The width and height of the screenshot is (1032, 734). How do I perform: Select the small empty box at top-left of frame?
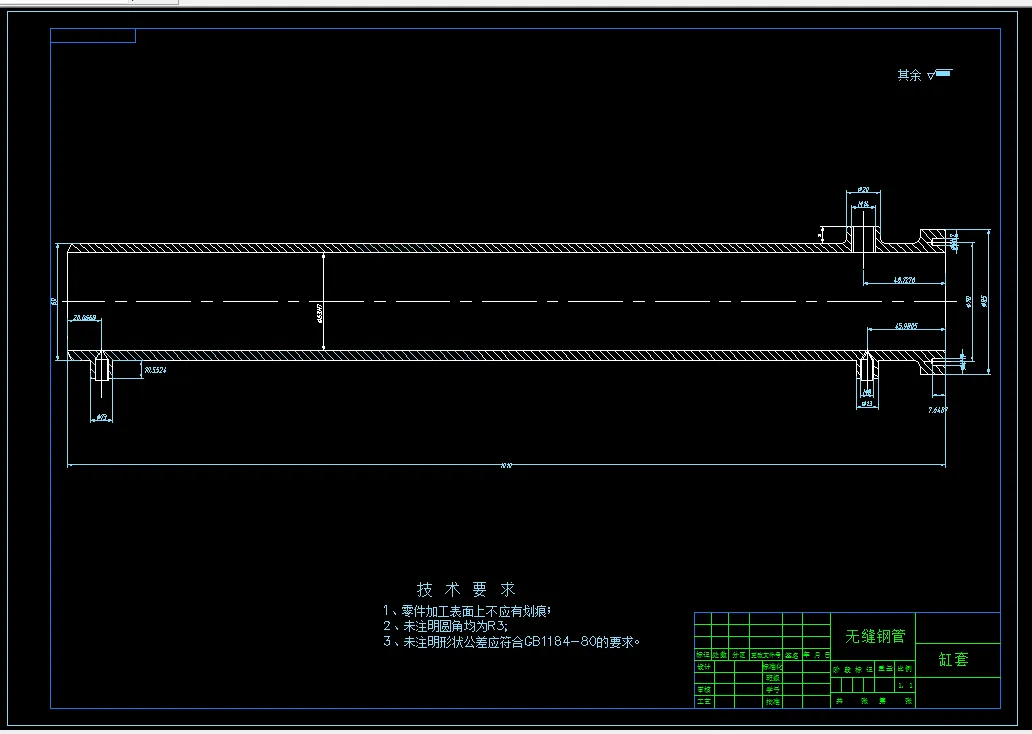(x=93, y=36)
